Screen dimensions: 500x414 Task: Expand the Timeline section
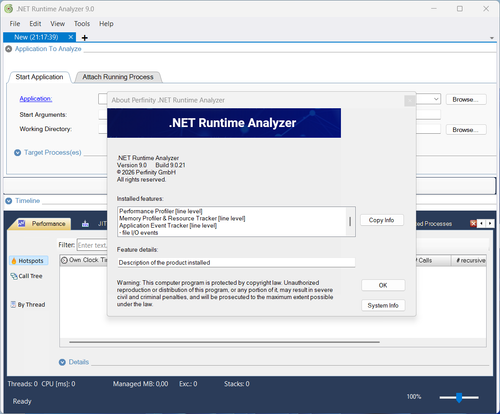[9, 201]
